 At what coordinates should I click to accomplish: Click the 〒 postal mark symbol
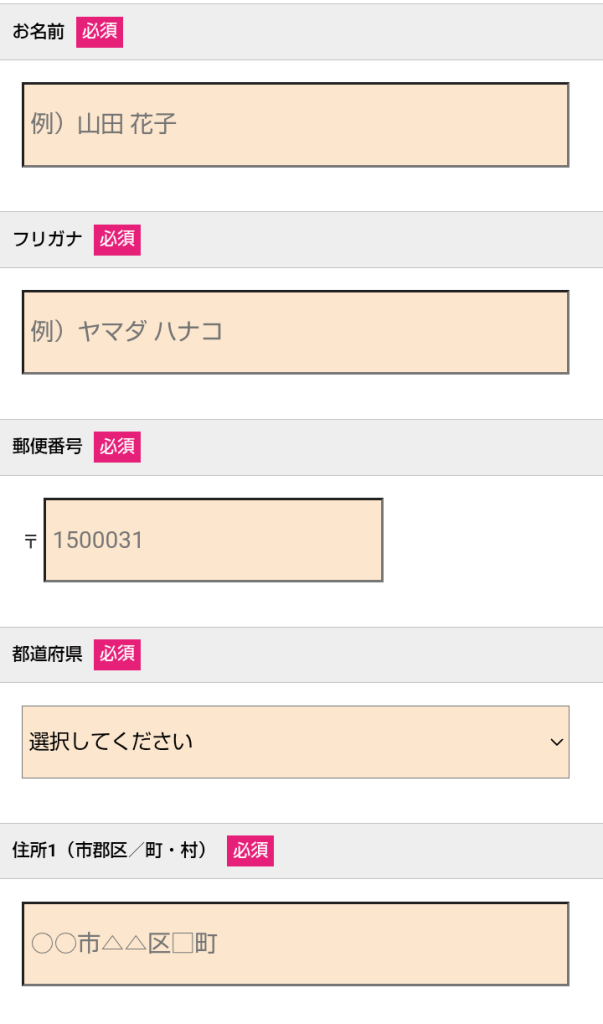[x=31, y=541]
